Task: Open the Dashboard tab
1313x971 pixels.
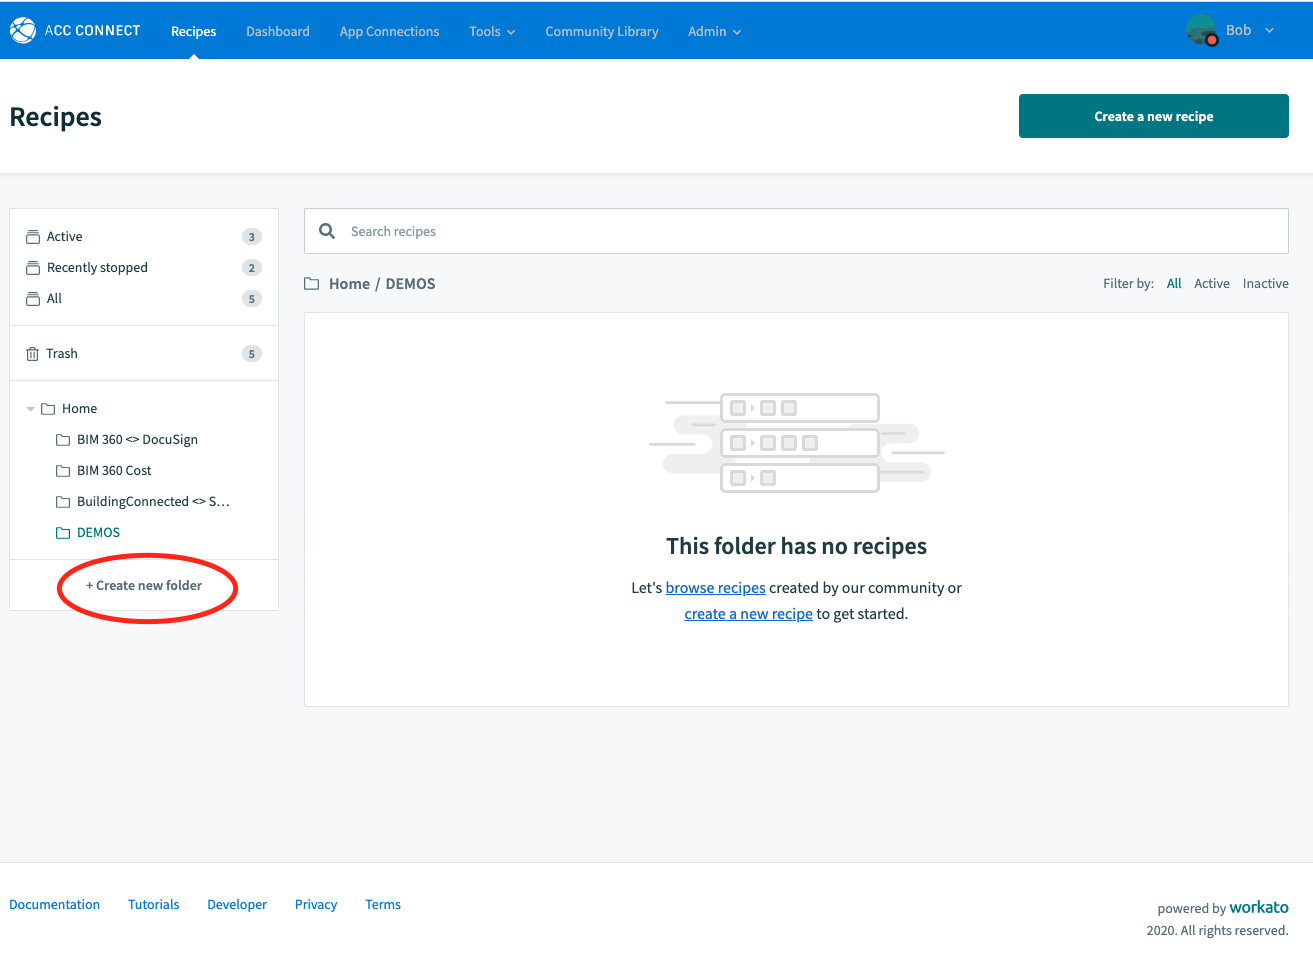Action: [x=278, y=32]
